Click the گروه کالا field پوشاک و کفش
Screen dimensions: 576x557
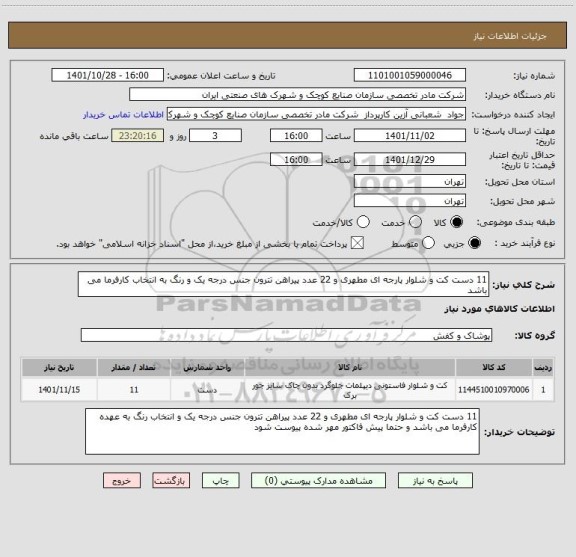click(286, 335)
